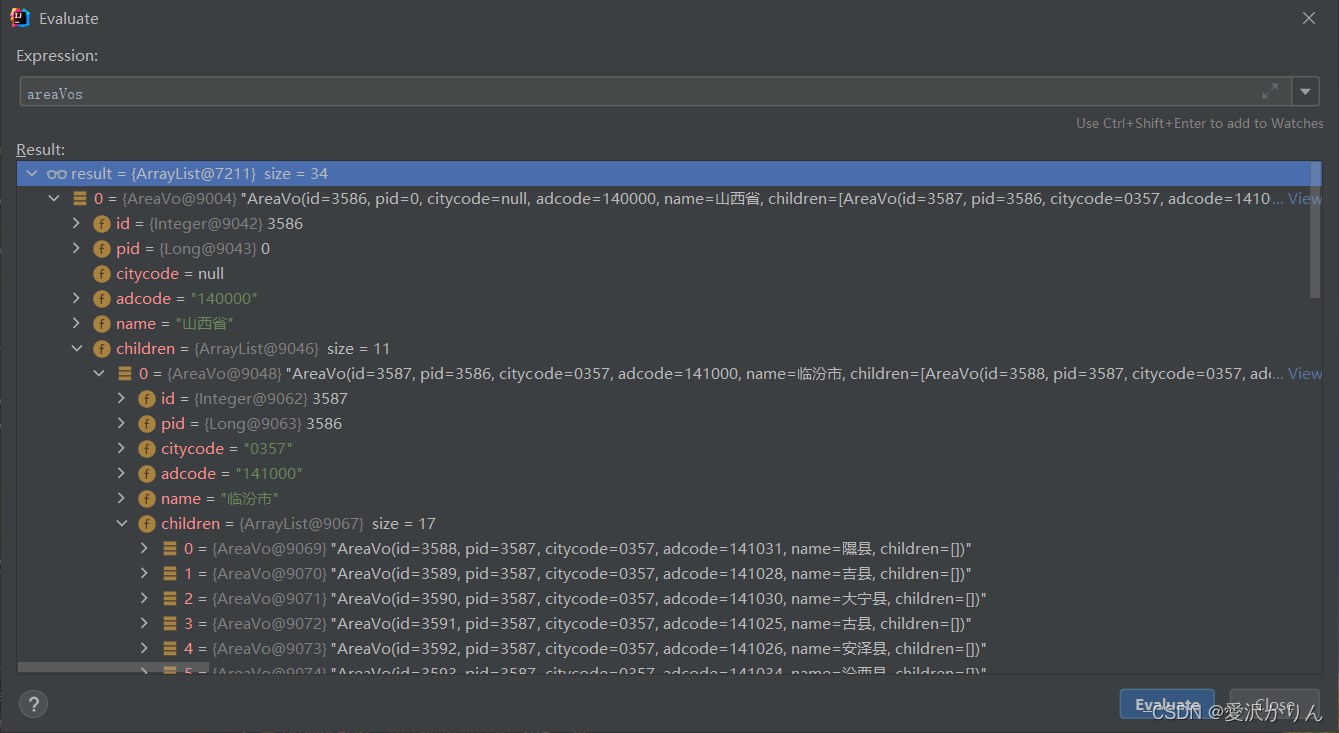The width and height of the screenshot is (1339, 733).
Task: Expand the pid Long@9063 field
Action: pos(122,424)
